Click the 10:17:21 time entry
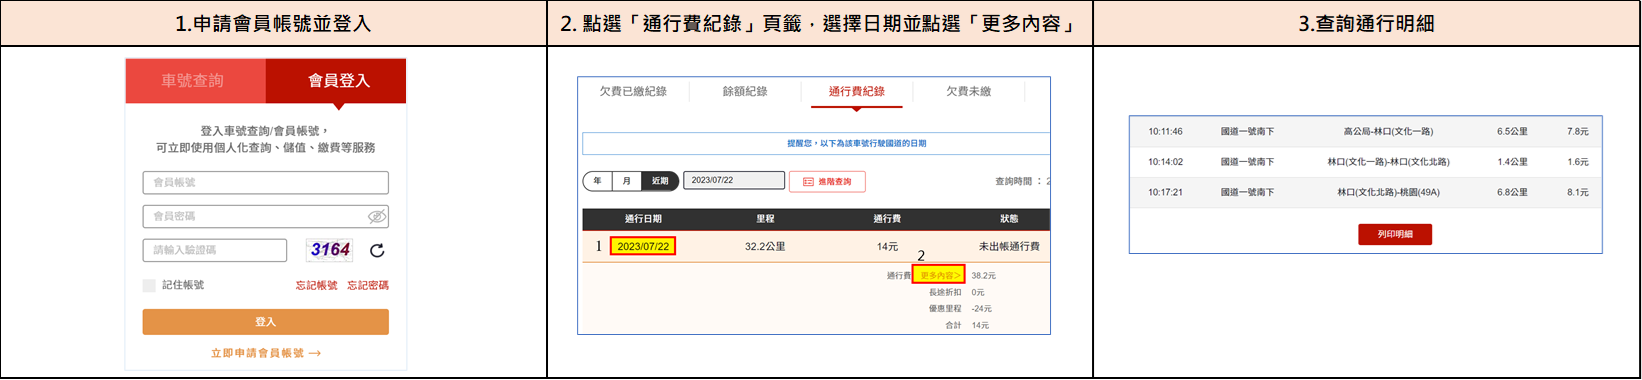This screenshot has height=380, width=1642. coord(1165,192)
